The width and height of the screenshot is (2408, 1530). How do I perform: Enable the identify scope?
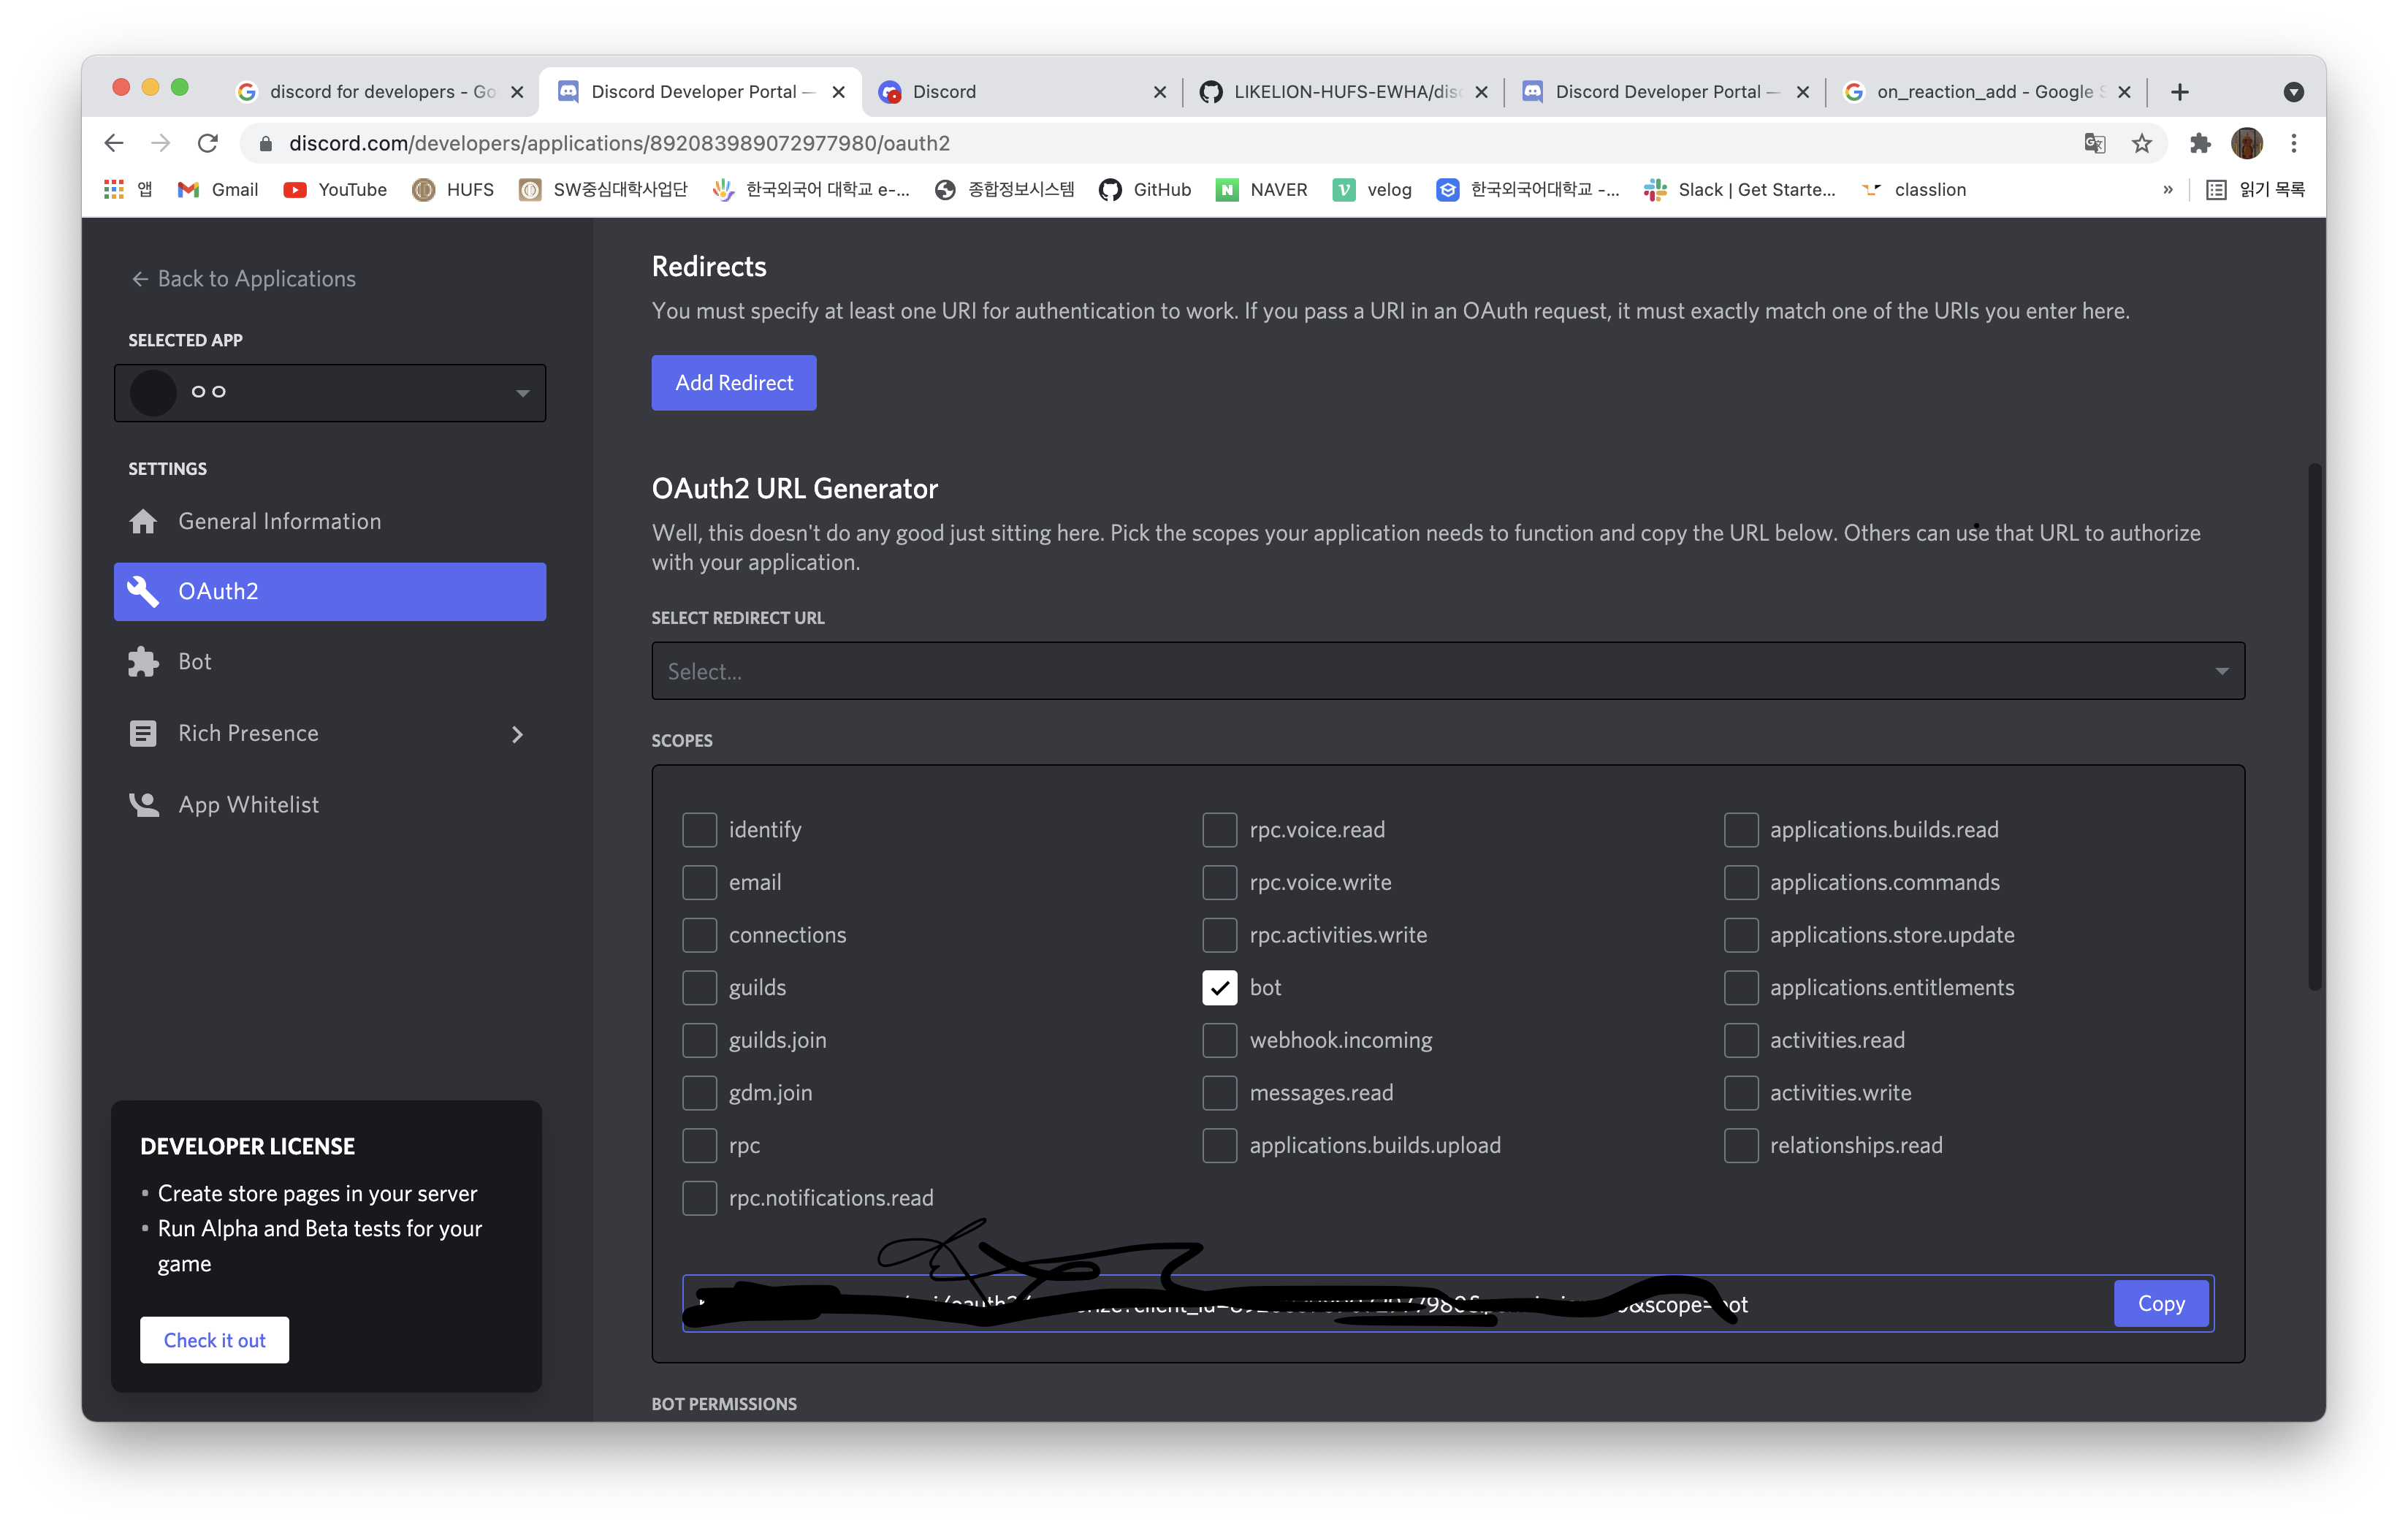click(x=699, y=829)
